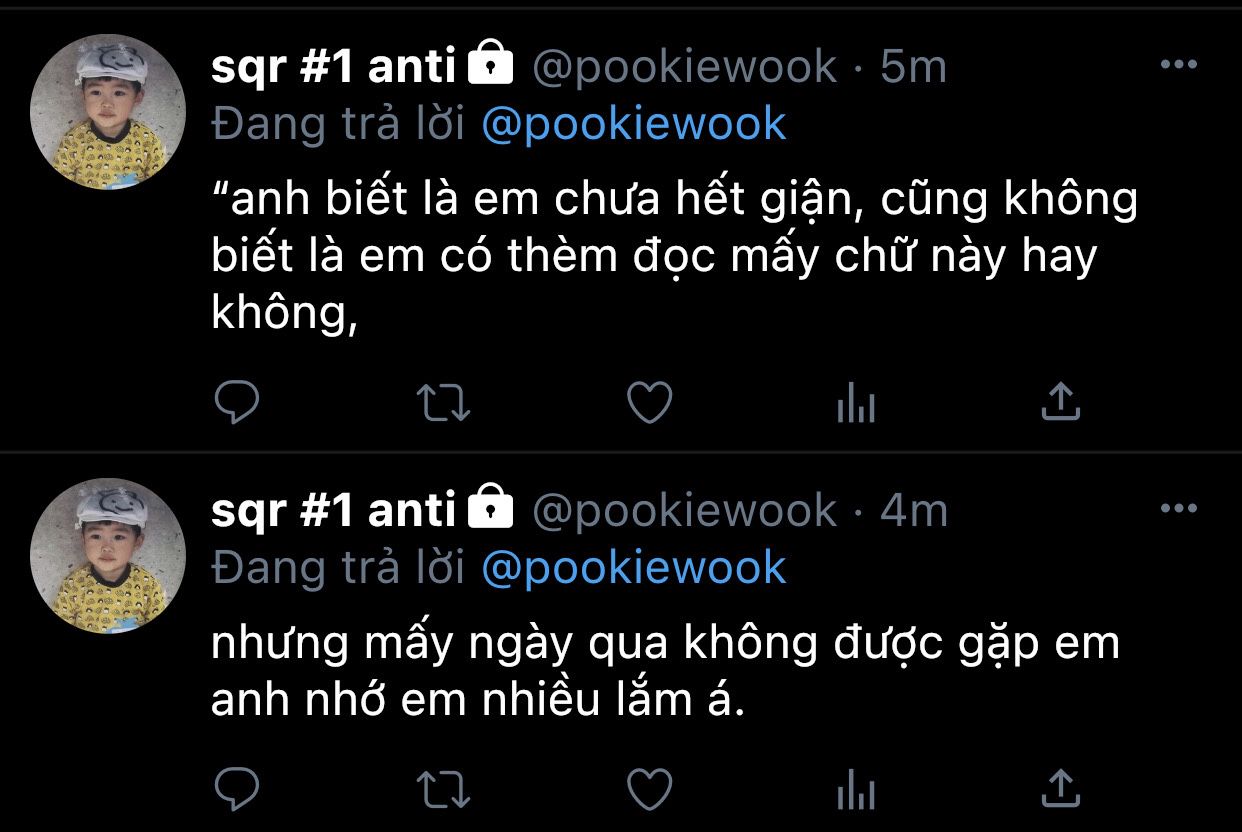Open the 'sqr #1 anti' display name on the first tweet
The height and width of the screenshot is (832, 1242).
(x=334, y=67)
